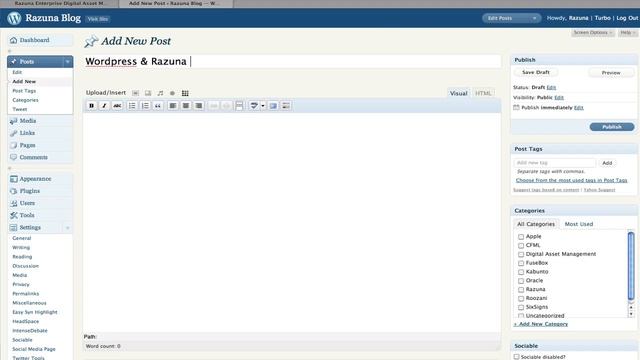Image resolution: width=640 pixels, height=360 pixels.
Task: Toggle the spellchecker icon
Action: click(x=254, y=106)
